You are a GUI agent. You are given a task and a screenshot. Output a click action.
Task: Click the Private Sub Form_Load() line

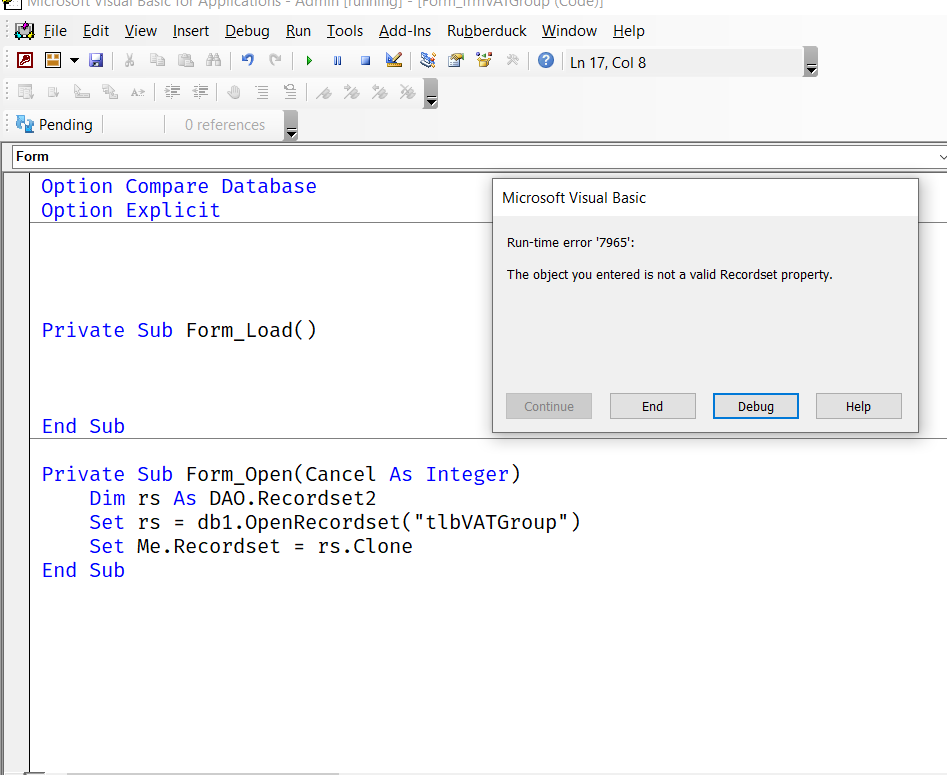179,330
